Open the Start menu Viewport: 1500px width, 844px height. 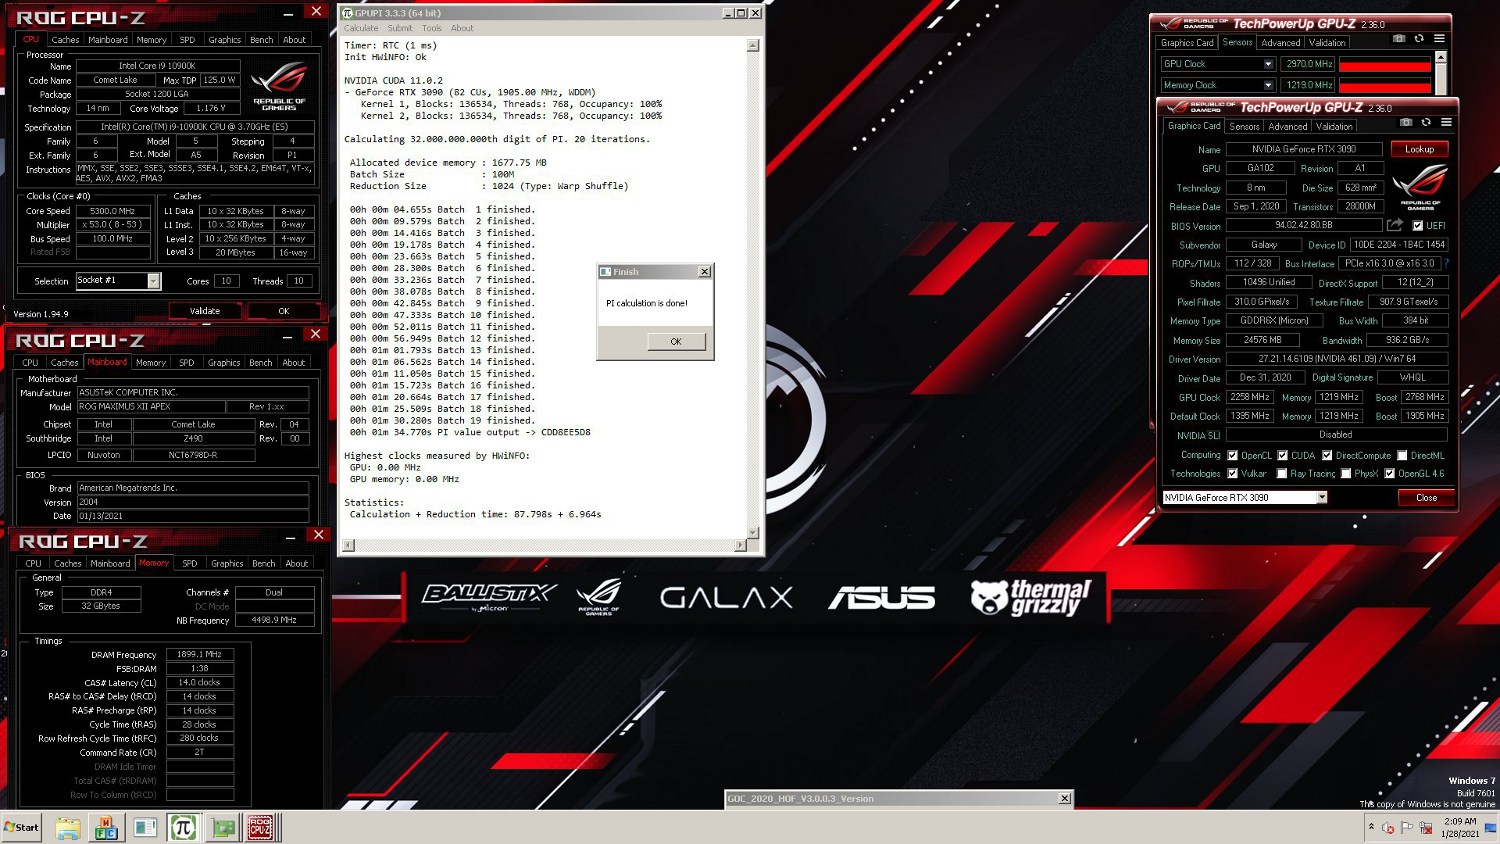pos(21,827)
